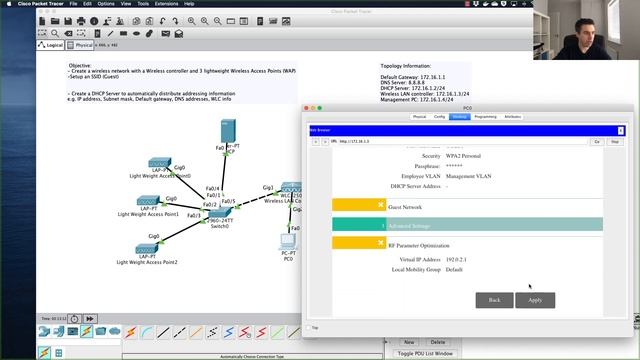Pick the Copper Straight-Through cable
This screenshot has height=360, width=640.
pyautogui.click(x=163, y=333)
